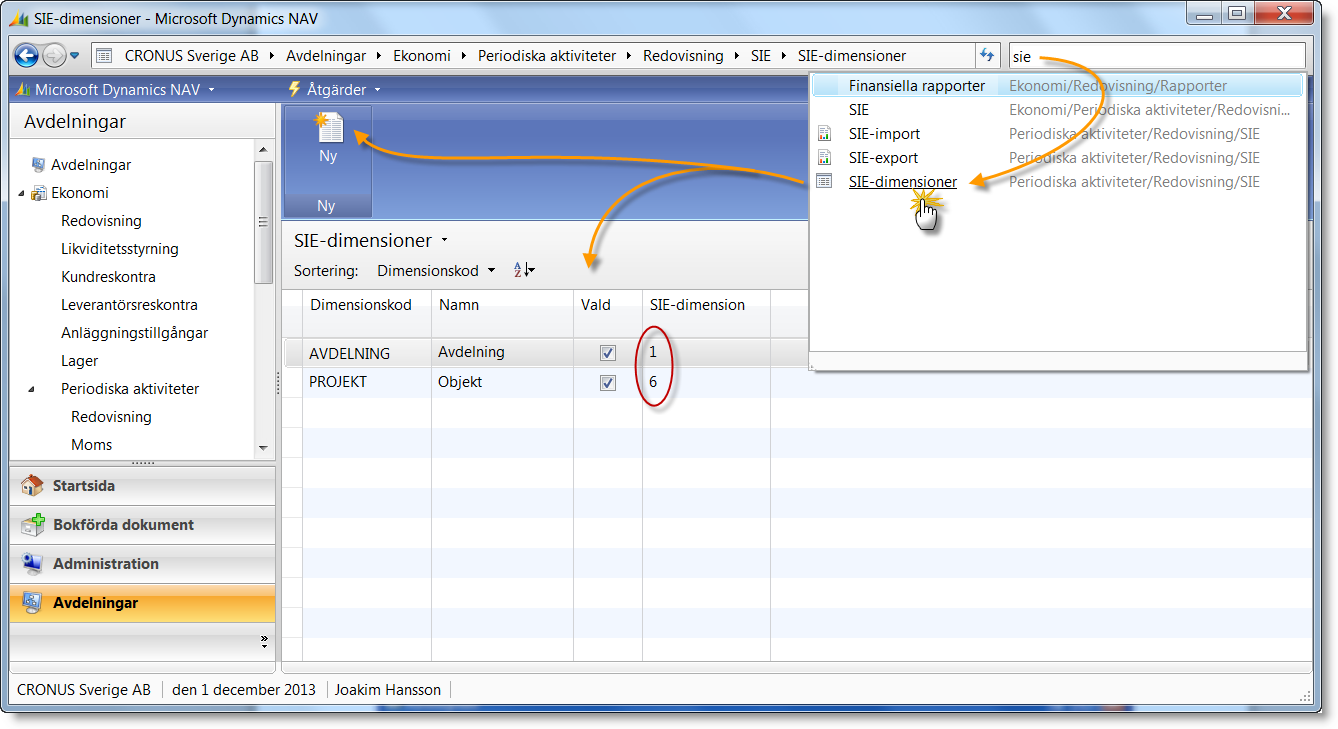Click the Administration icon
Viewport: 1338px width, 729px height.
(33, 564)
